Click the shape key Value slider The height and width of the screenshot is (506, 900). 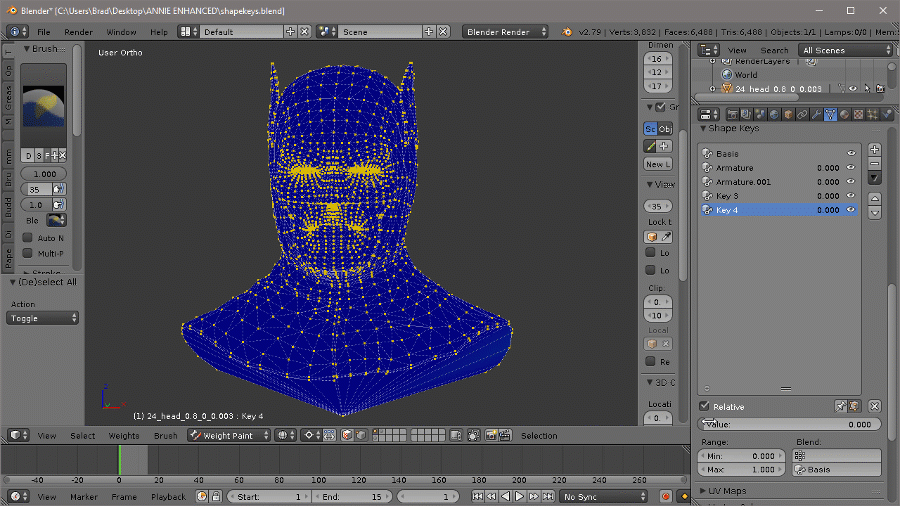[789, 424]
